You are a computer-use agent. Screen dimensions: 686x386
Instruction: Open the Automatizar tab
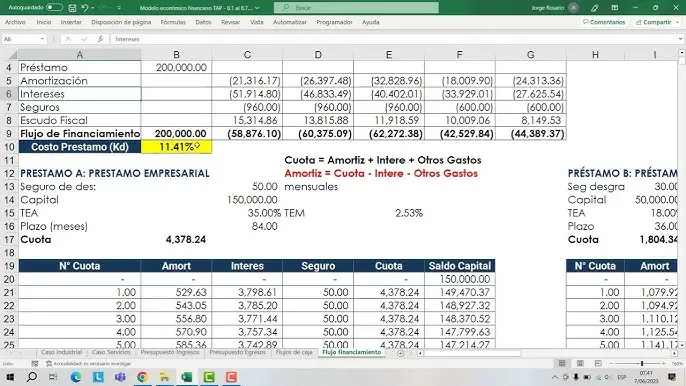[x=290, y=22]
